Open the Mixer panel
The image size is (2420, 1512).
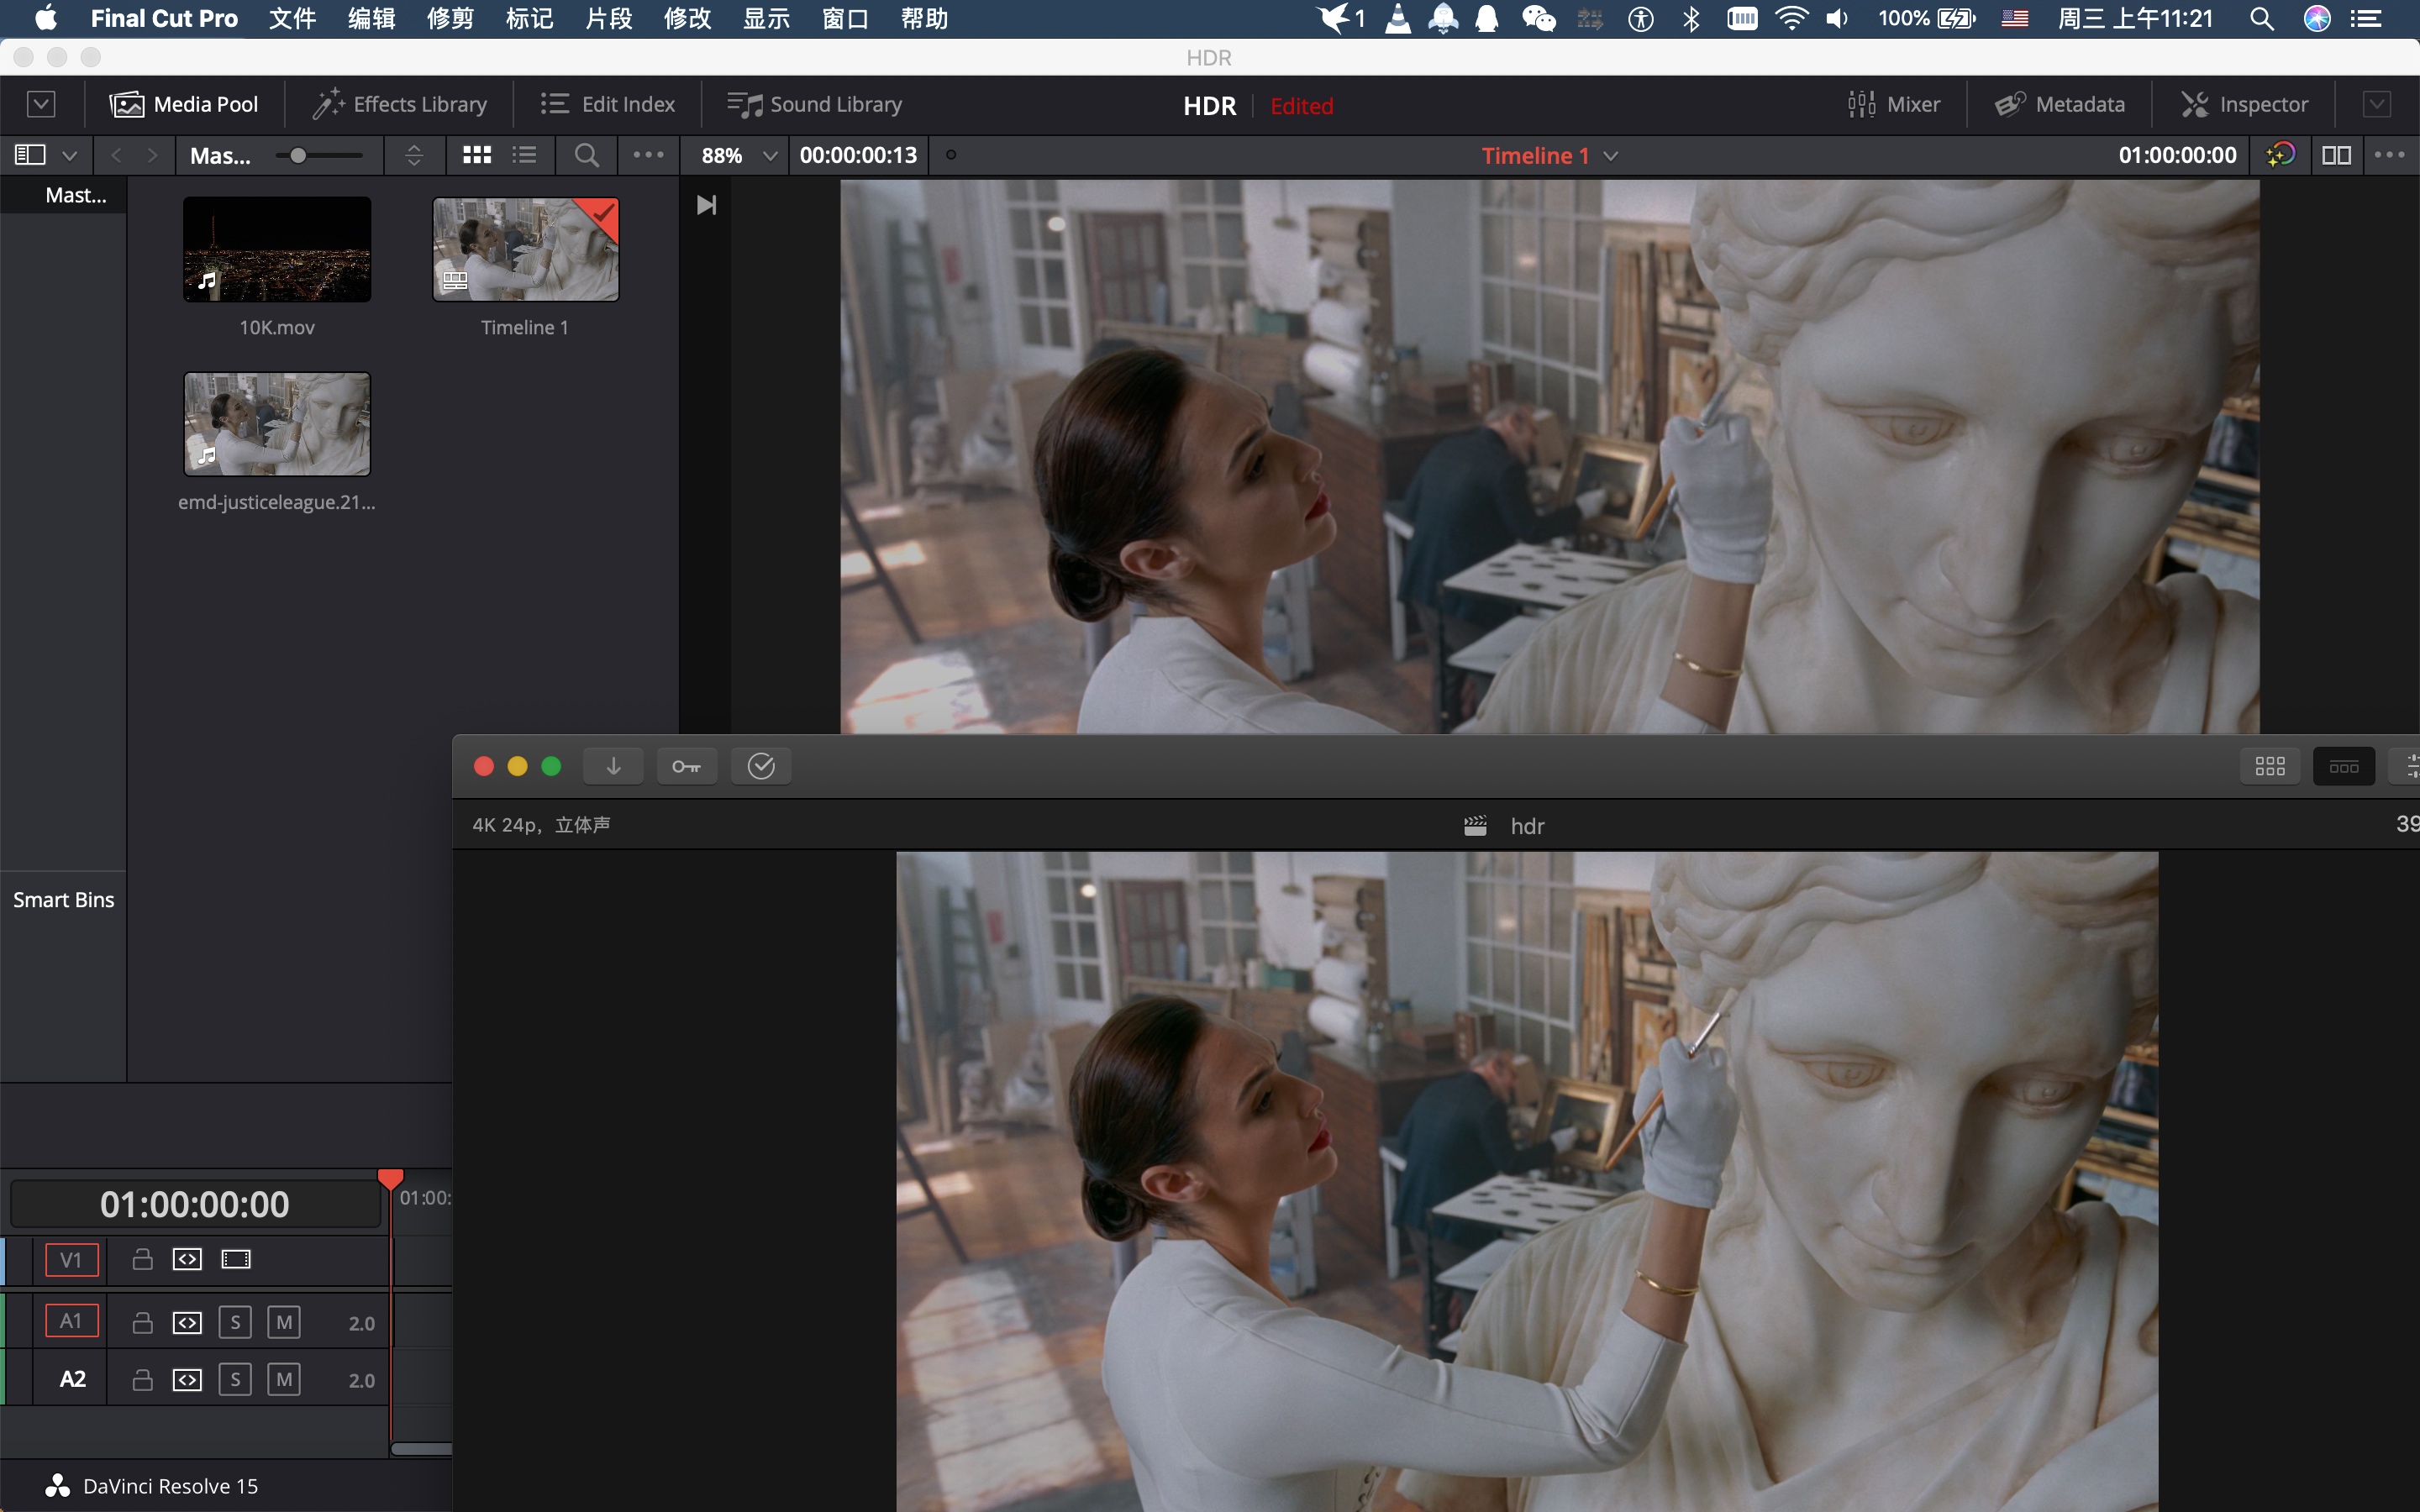coord(1894,104)
